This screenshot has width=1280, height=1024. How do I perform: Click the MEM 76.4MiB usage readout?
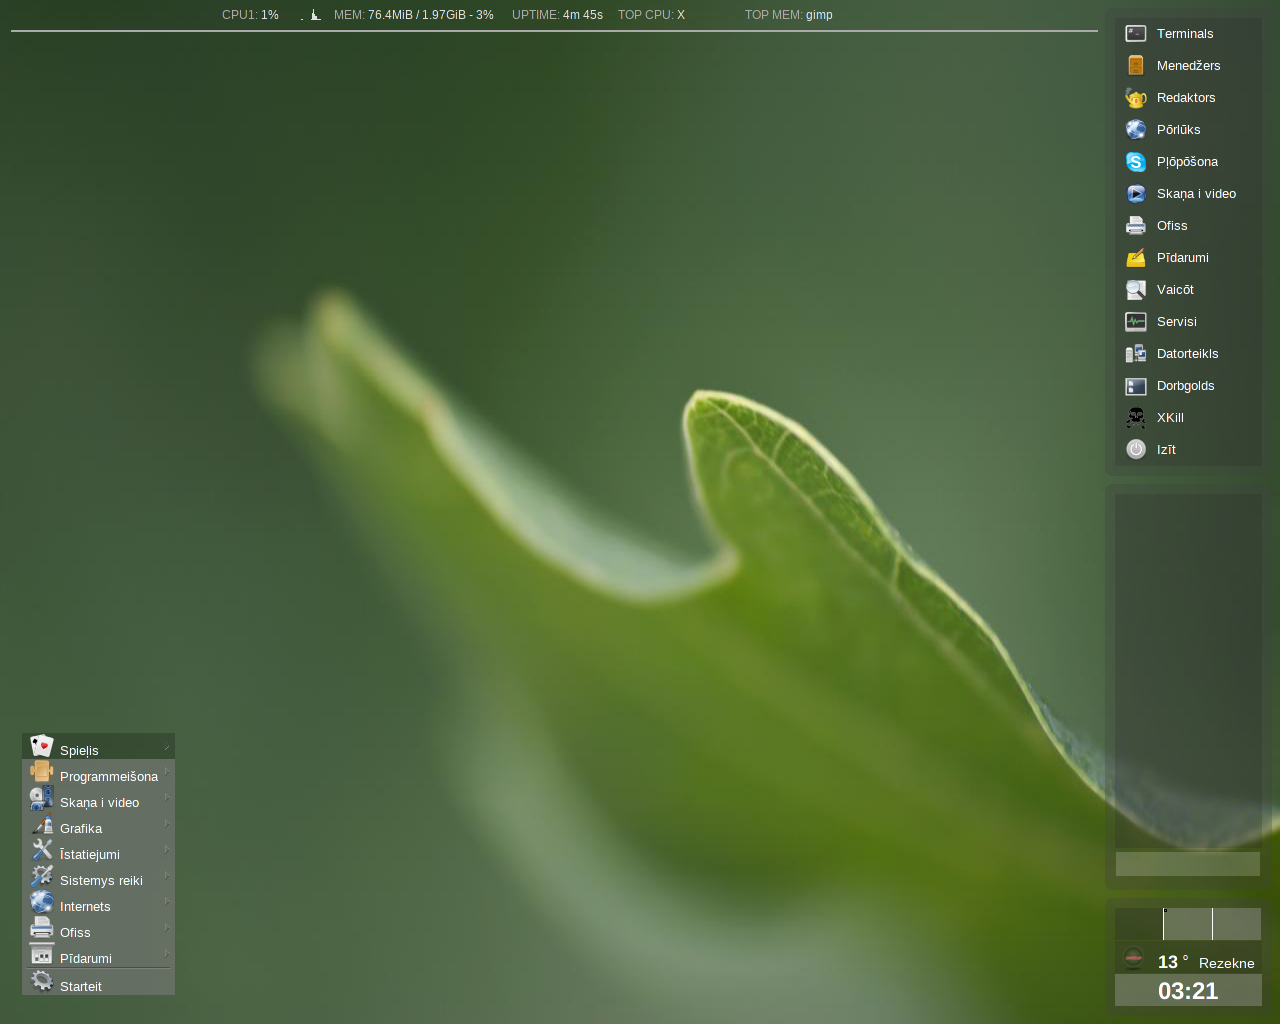414,15
